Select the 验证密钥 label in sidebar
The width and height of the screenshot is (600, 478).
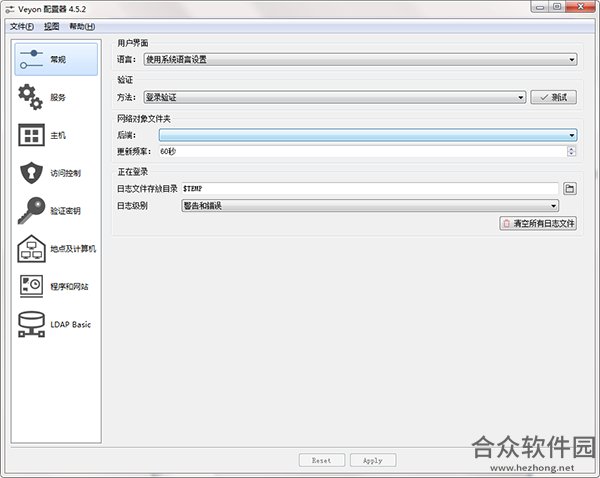point(66,211)
